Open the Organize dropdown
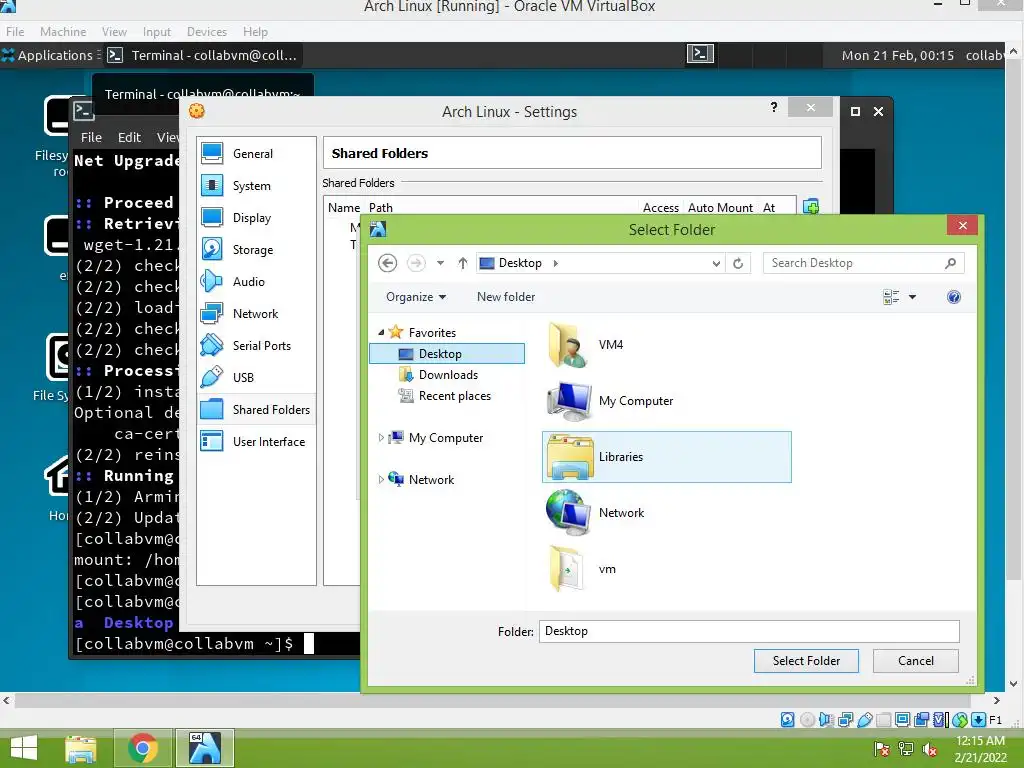Viewport: 1024px width, 768px height. (416, 297)
